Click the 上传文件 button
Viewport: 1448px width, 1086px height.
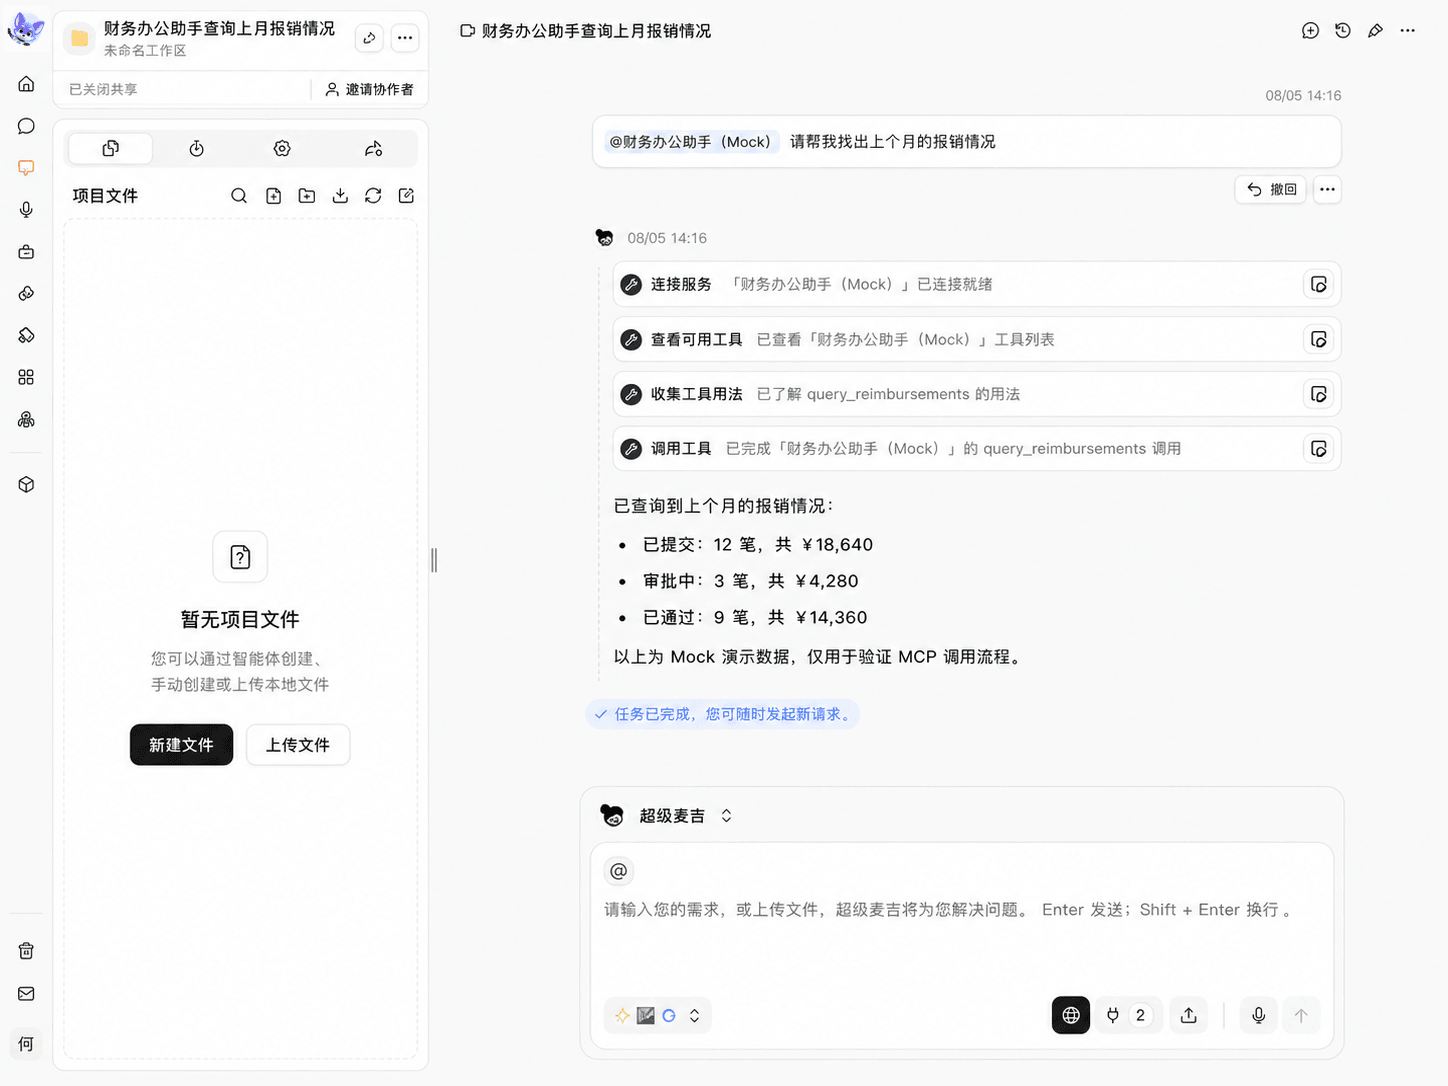(298, 745)
